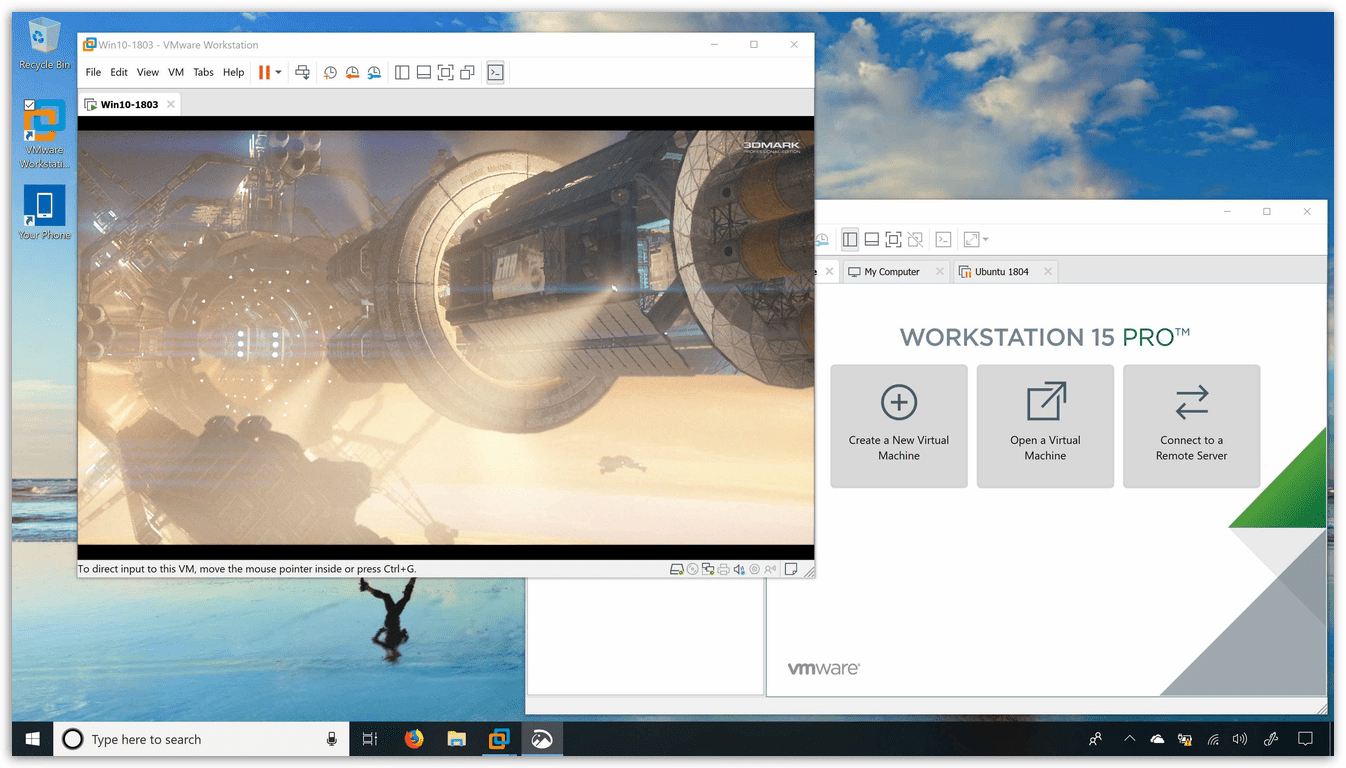The image size is (1346, 768).
Task: Open the Snapshot Manager icon
Action: [374, 71]
